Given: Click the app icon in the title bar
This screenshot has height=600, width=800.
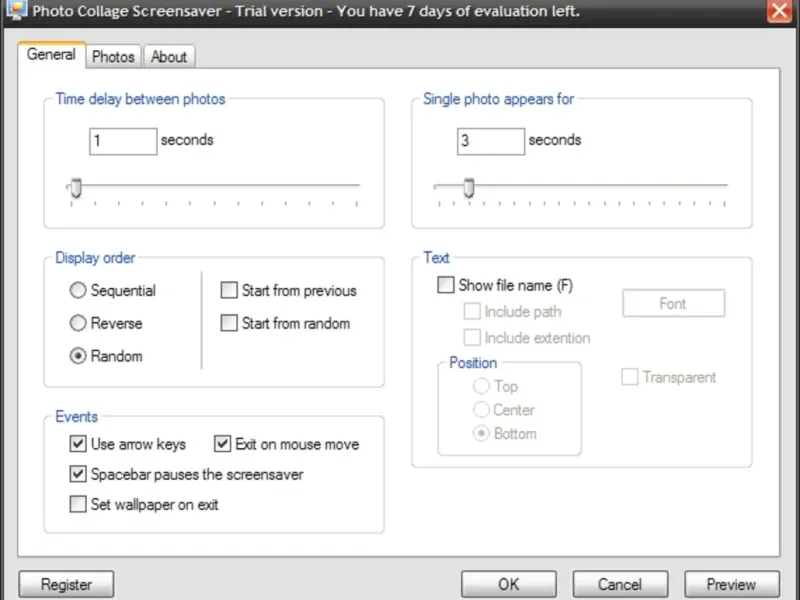Looking at the screenshot, I should click(x=15, y=10).
